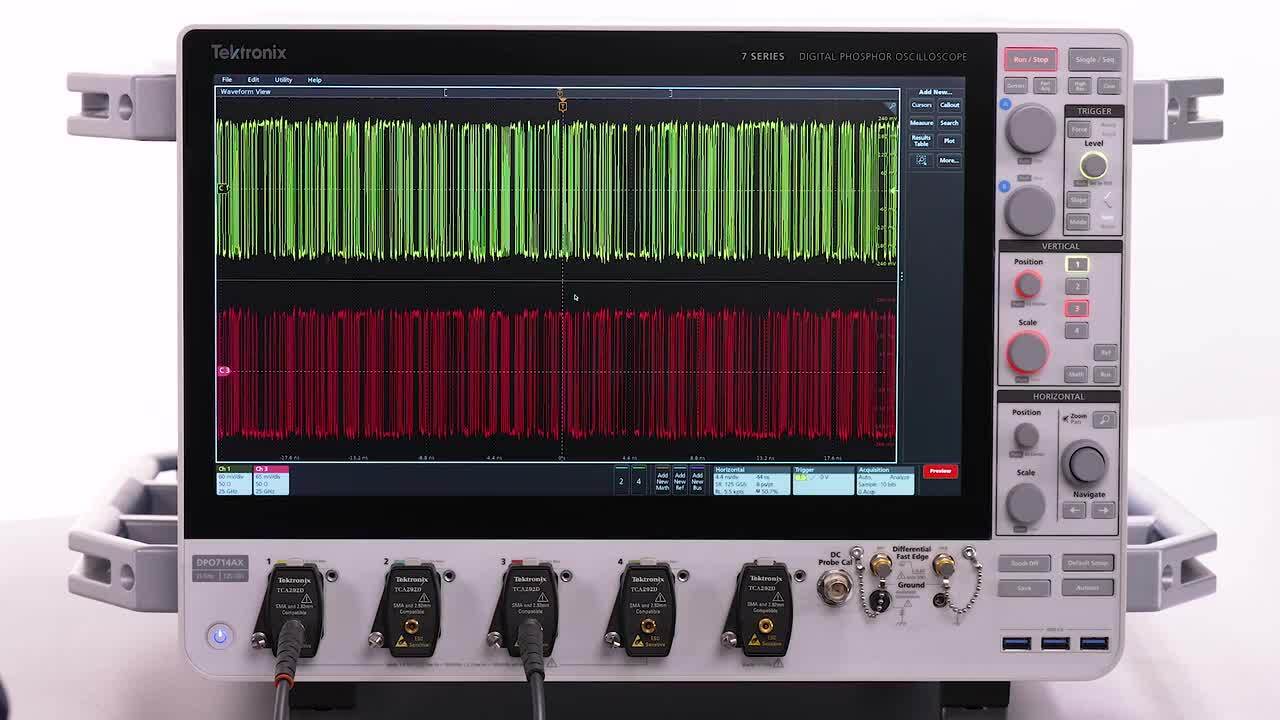Toggle Preview acquisition mode

click(x=938, y=471)
